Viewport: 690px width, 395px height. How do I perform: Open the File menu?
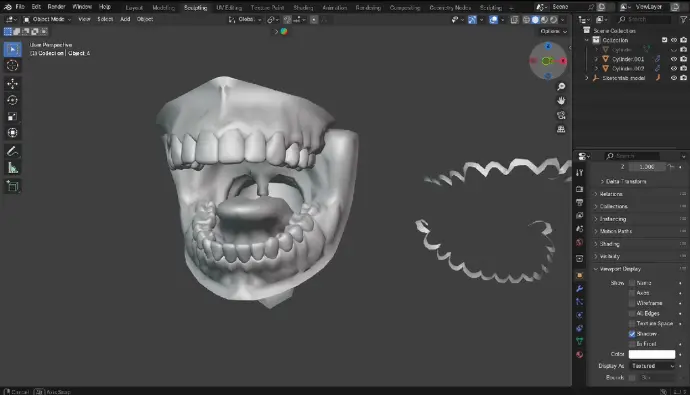(20, 7)
